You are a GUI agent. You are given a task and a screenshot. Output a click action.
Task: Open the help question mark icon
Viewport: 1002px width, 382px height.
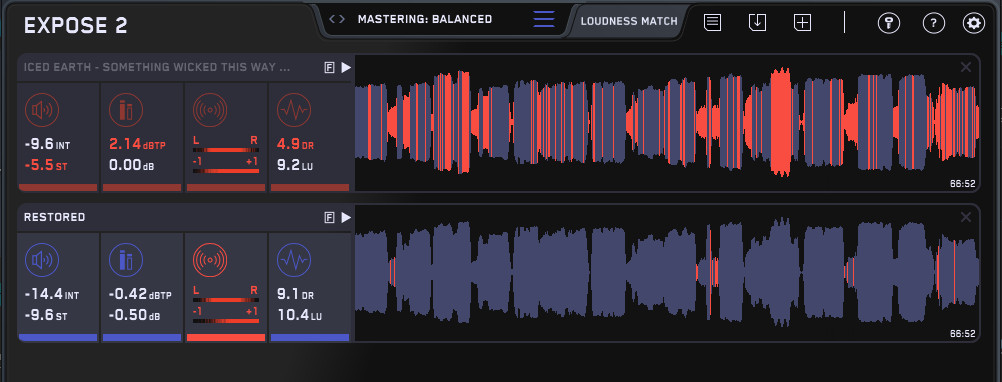click(934, 24)
